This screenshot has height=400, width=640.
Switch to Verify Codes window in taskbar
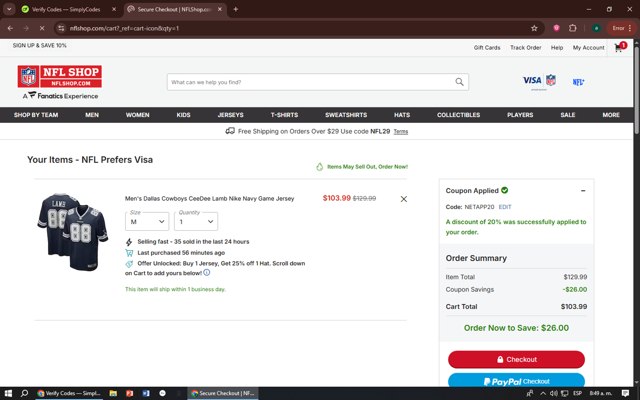point(69,393)
